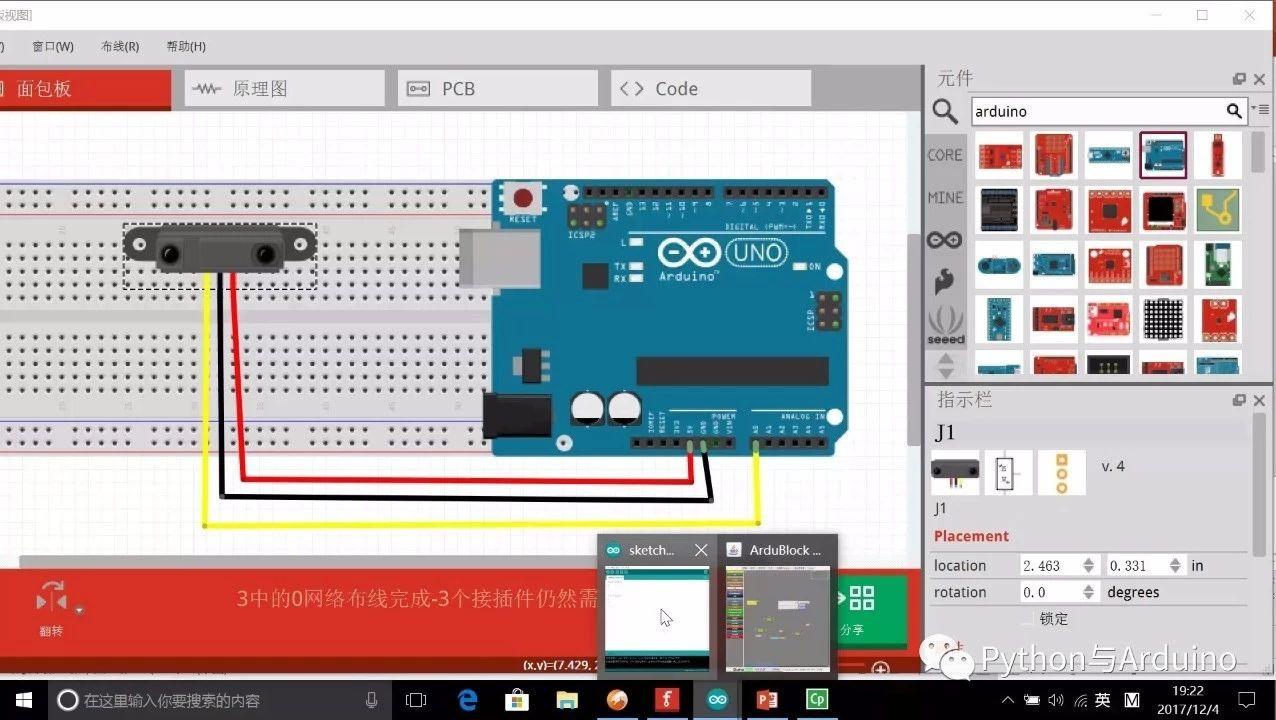Screen dimensions: 1276x720
Task: Select the red USB stick part in the top row
Action: (x=1217, y=155)
